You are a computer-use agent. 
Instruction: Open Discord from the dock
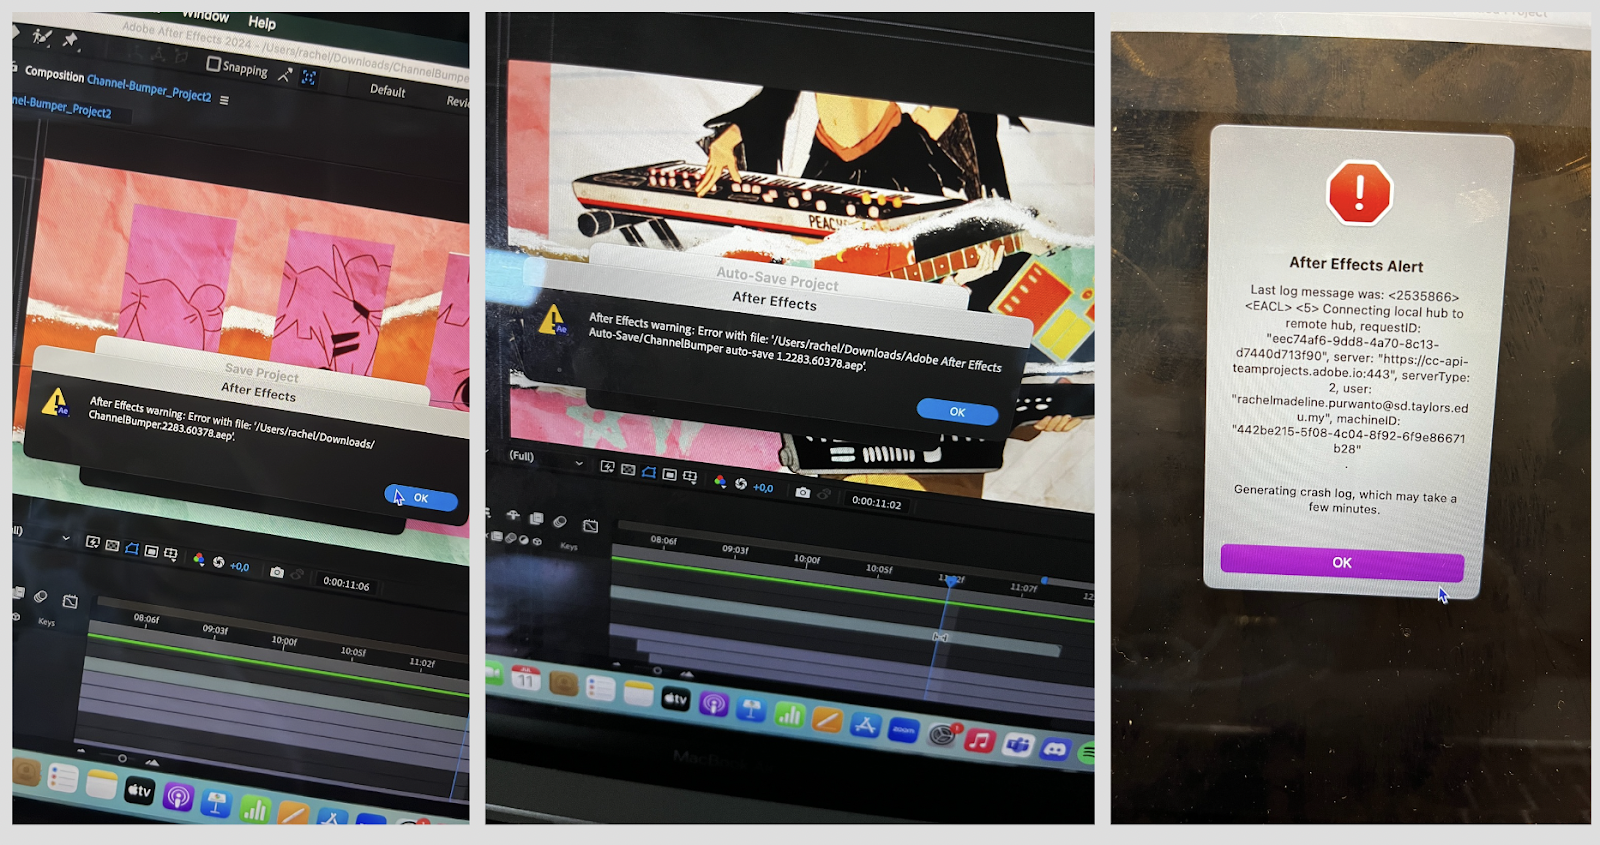1054,748
